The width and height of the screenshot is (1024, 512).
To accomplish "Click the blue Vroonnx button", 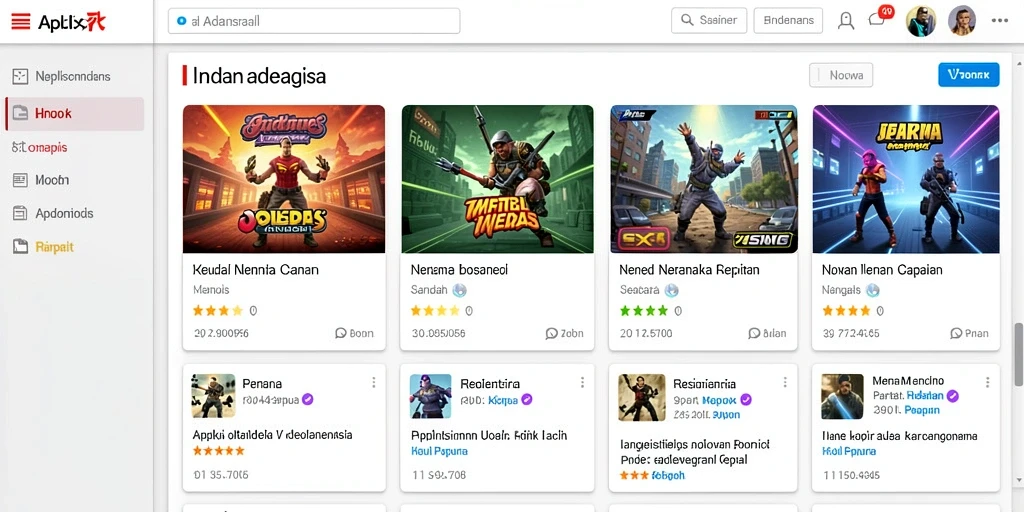I will point(968,74).
